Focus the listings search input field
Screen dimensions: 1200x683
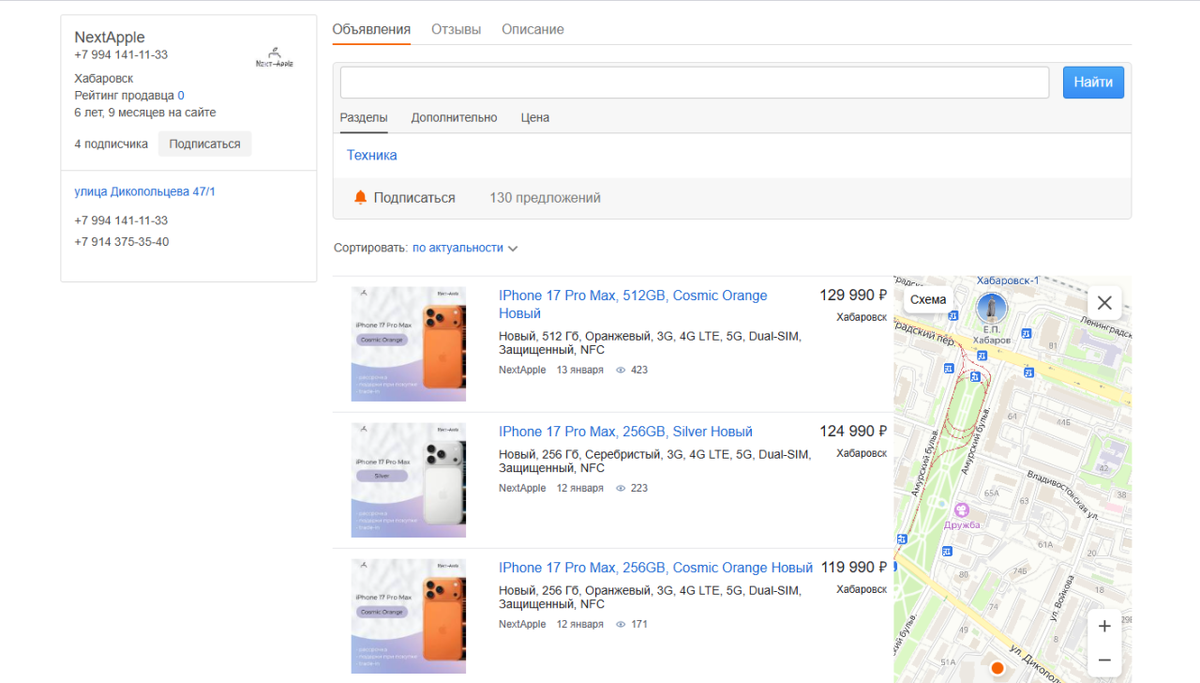pyautogui.click(x=694, y=82)
